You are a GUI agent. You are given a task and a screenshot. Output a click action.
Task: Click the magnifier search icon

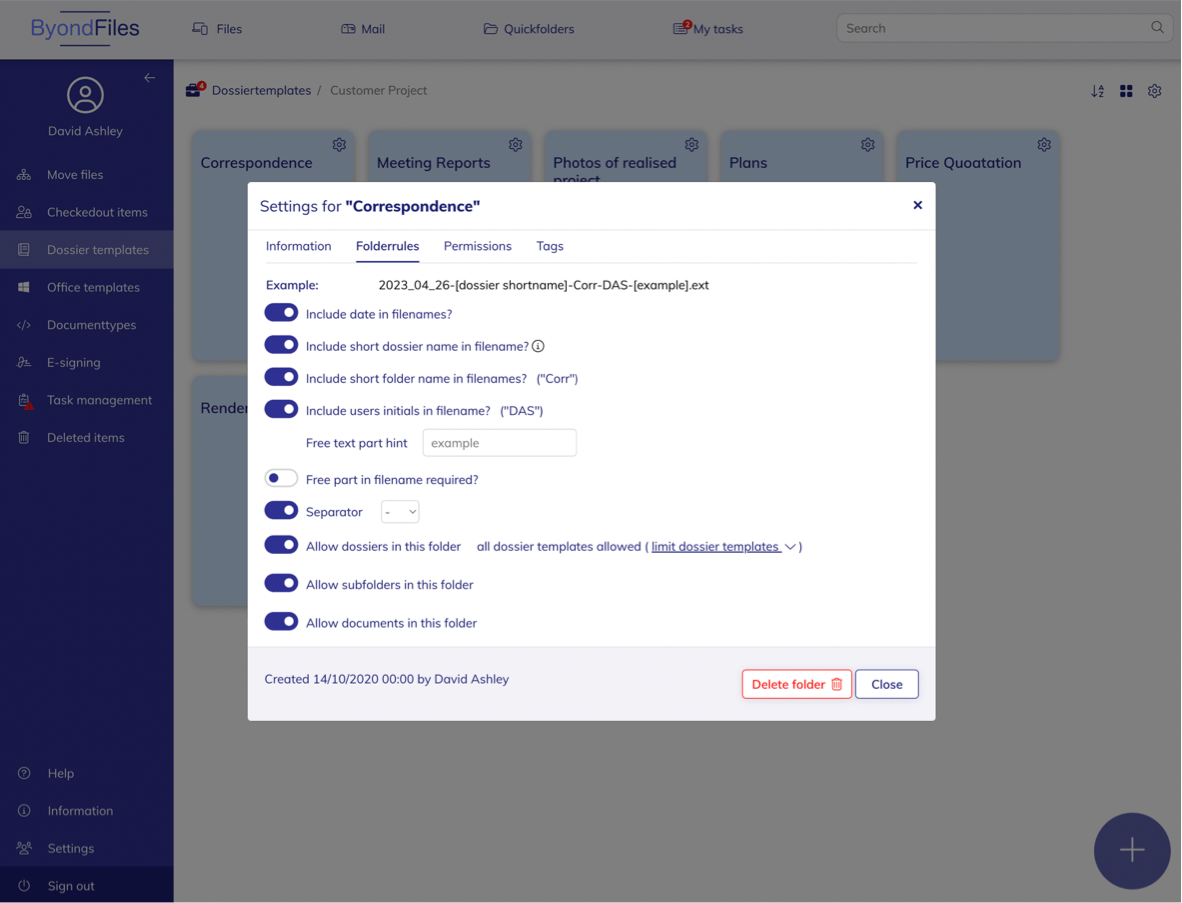pos(1157,28)
